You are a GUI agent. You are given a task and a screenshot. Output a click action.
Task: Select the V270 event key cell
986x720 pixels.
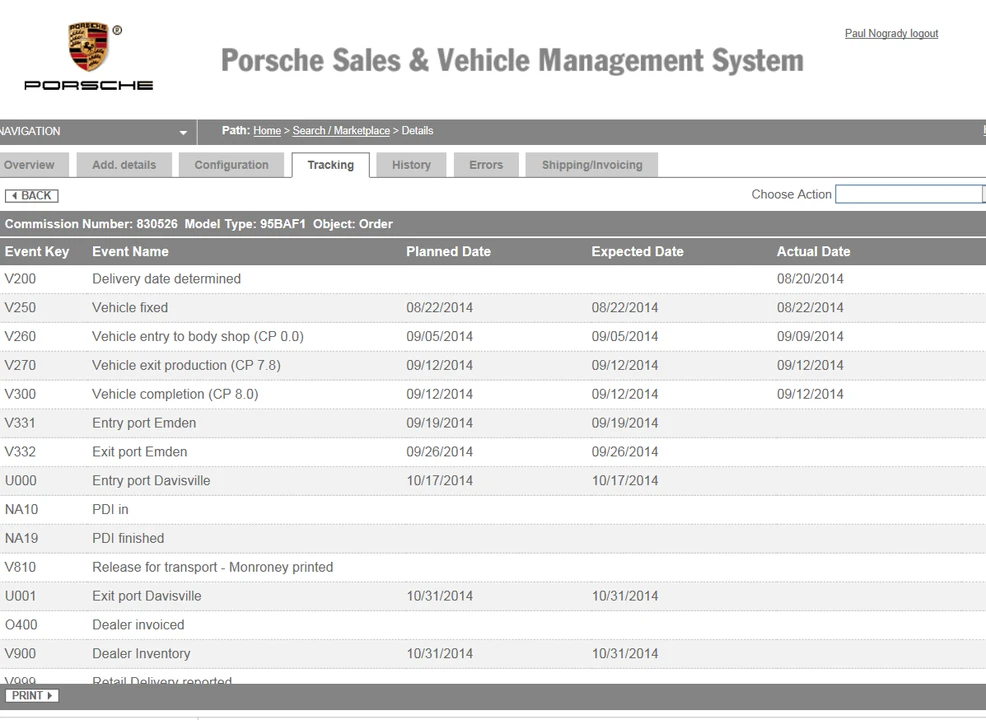click(20, 365)
